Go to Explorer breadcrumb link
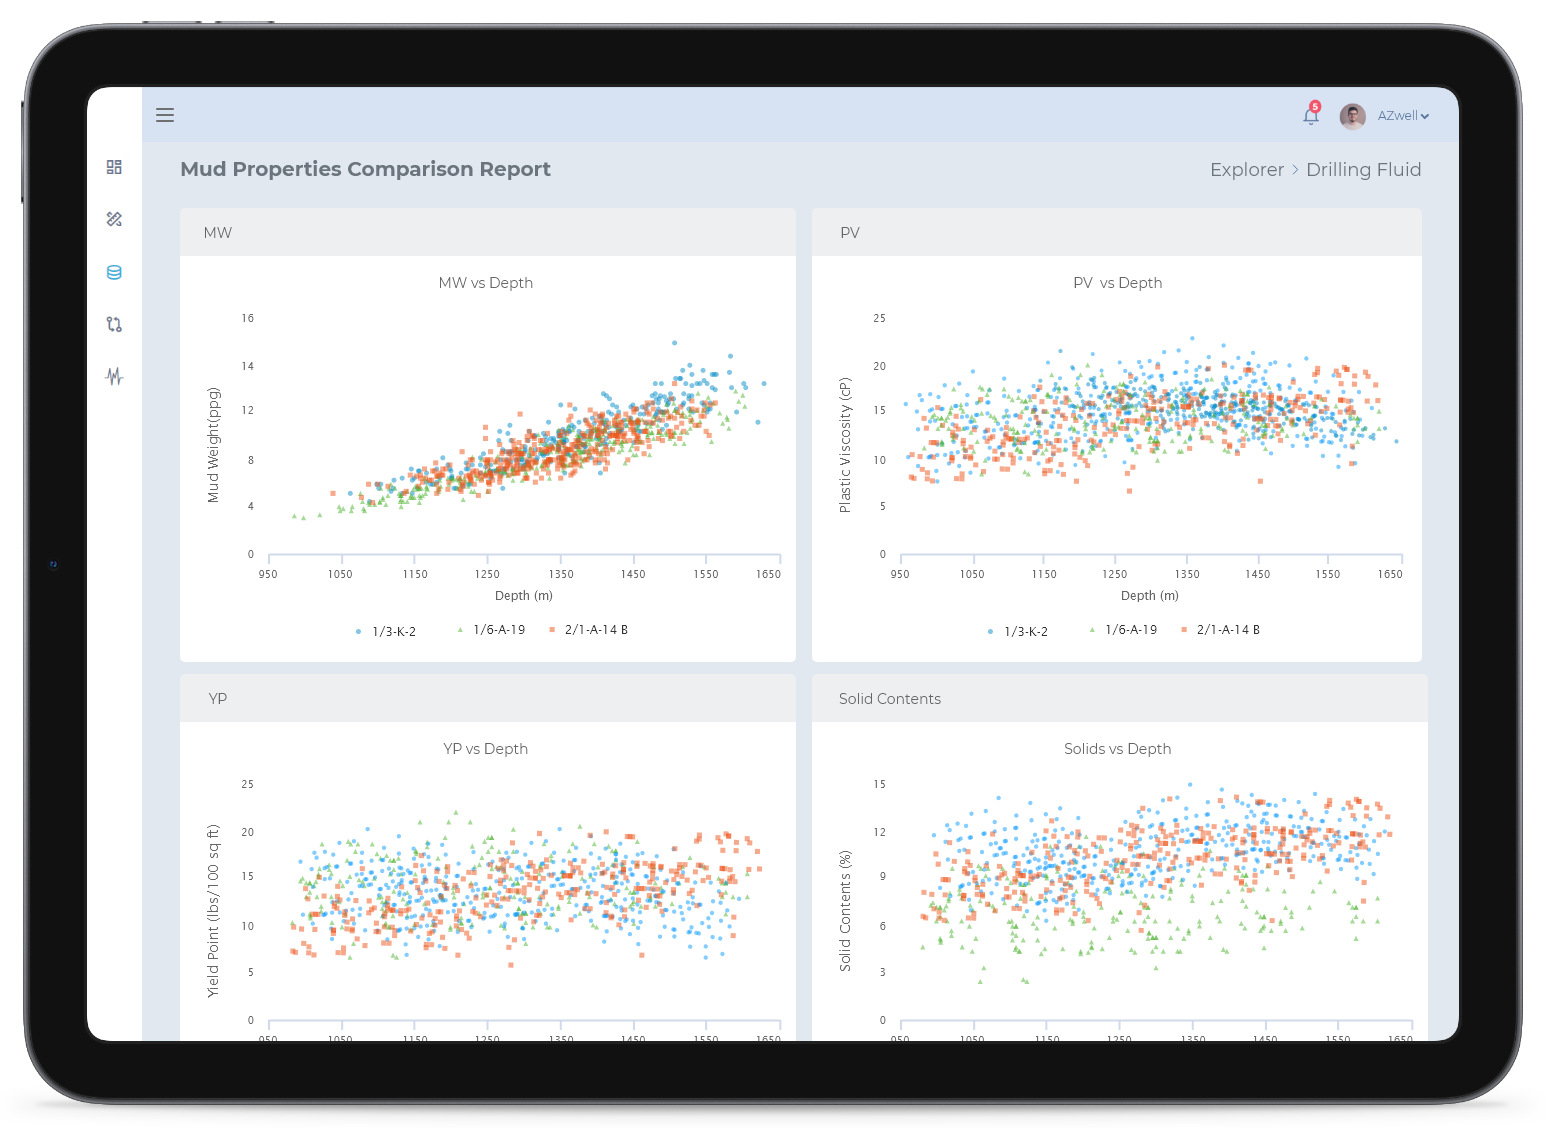The width and height of the screenshot is (1548, 1128). [x=1246, y=170]
